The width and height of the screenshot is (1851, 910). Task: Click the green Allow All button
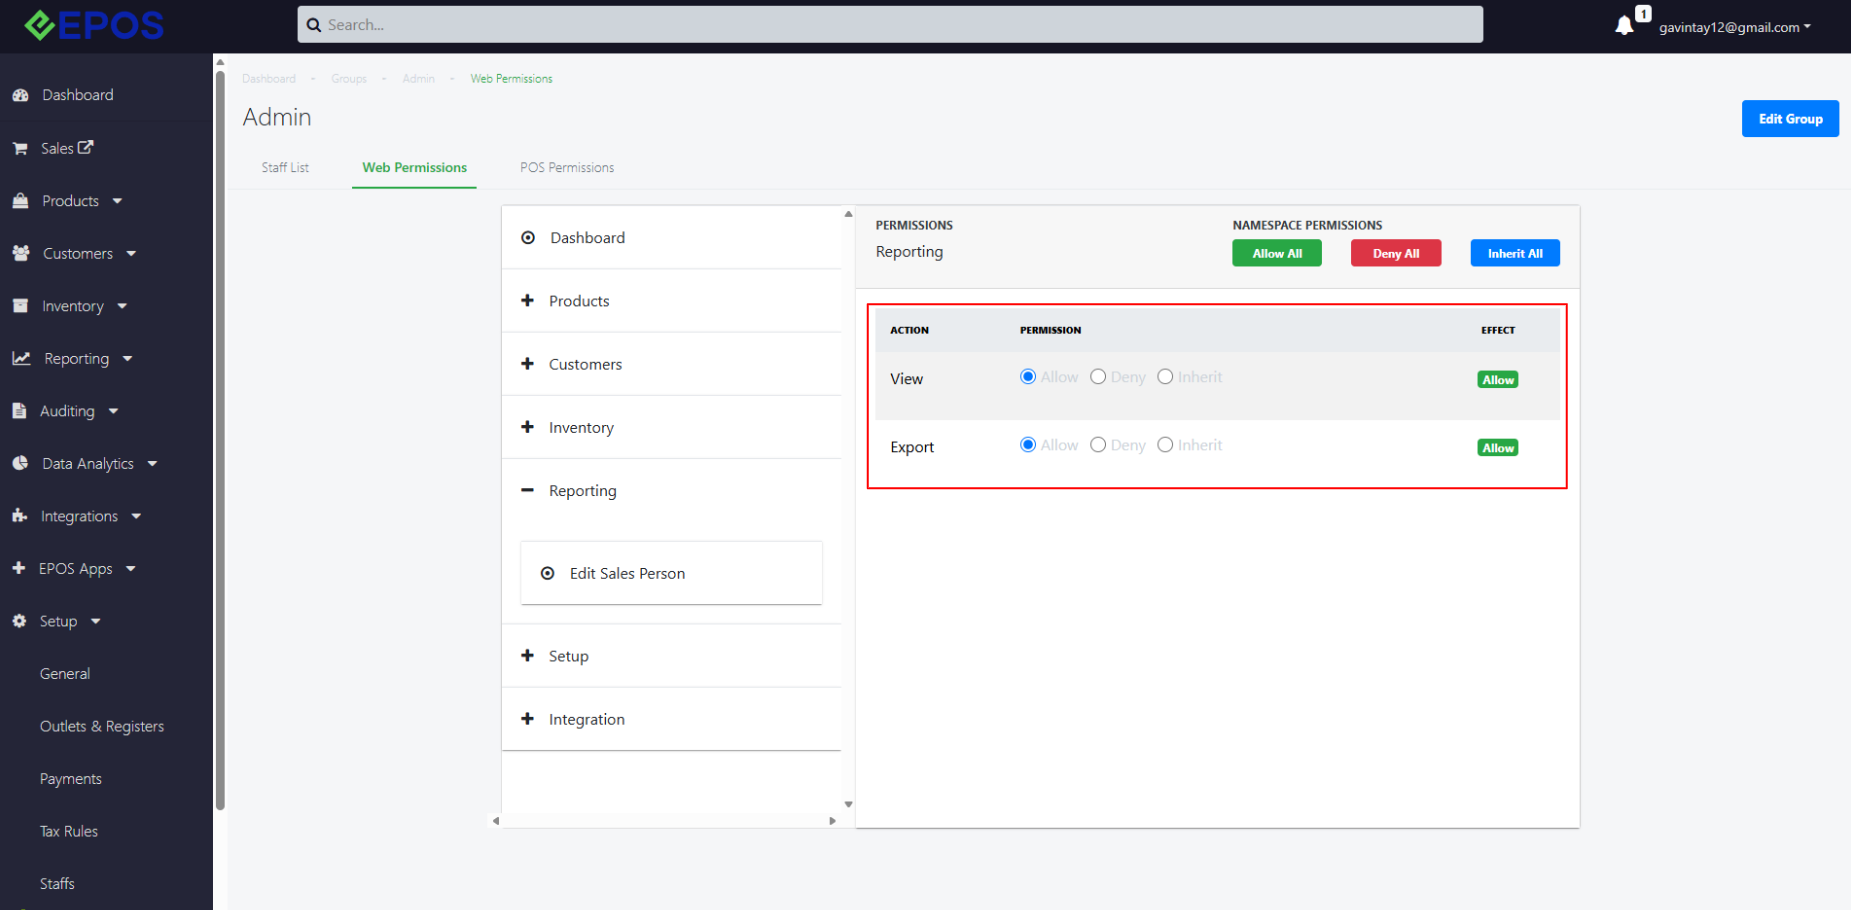click(1277, 253)
